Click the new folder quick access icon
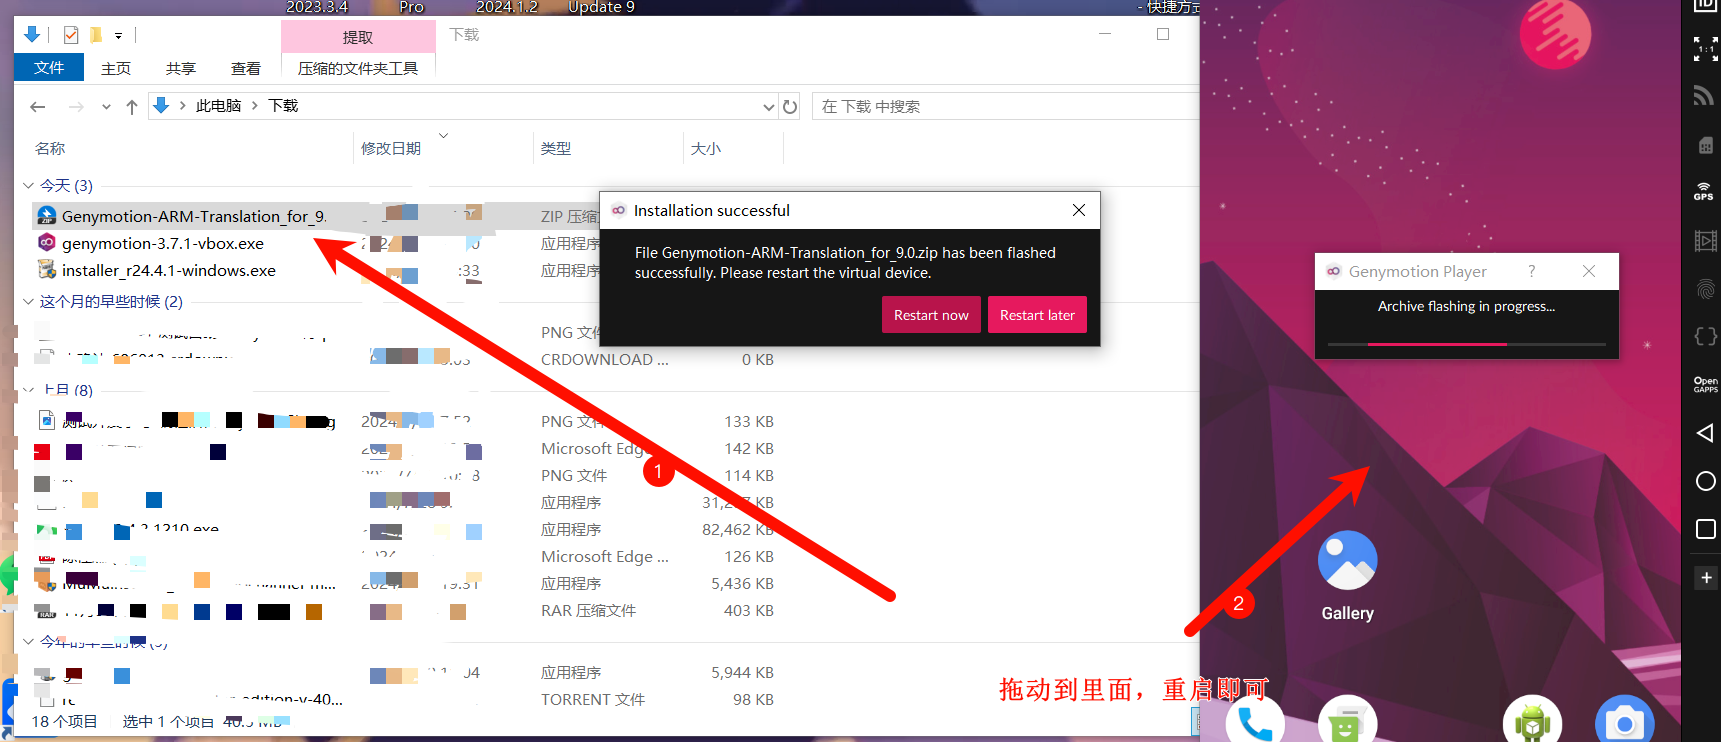 (x=96, y=35)
